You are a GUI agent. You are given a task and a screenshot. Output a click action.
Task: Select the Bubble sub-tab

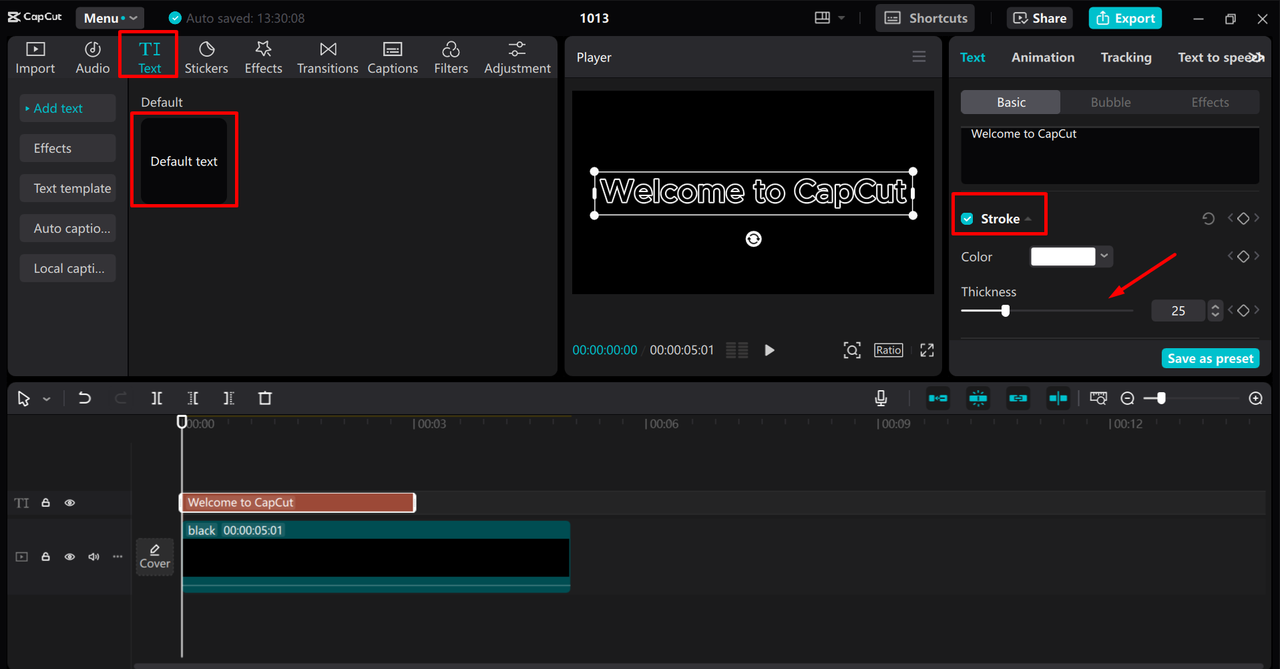point(1111,102)
